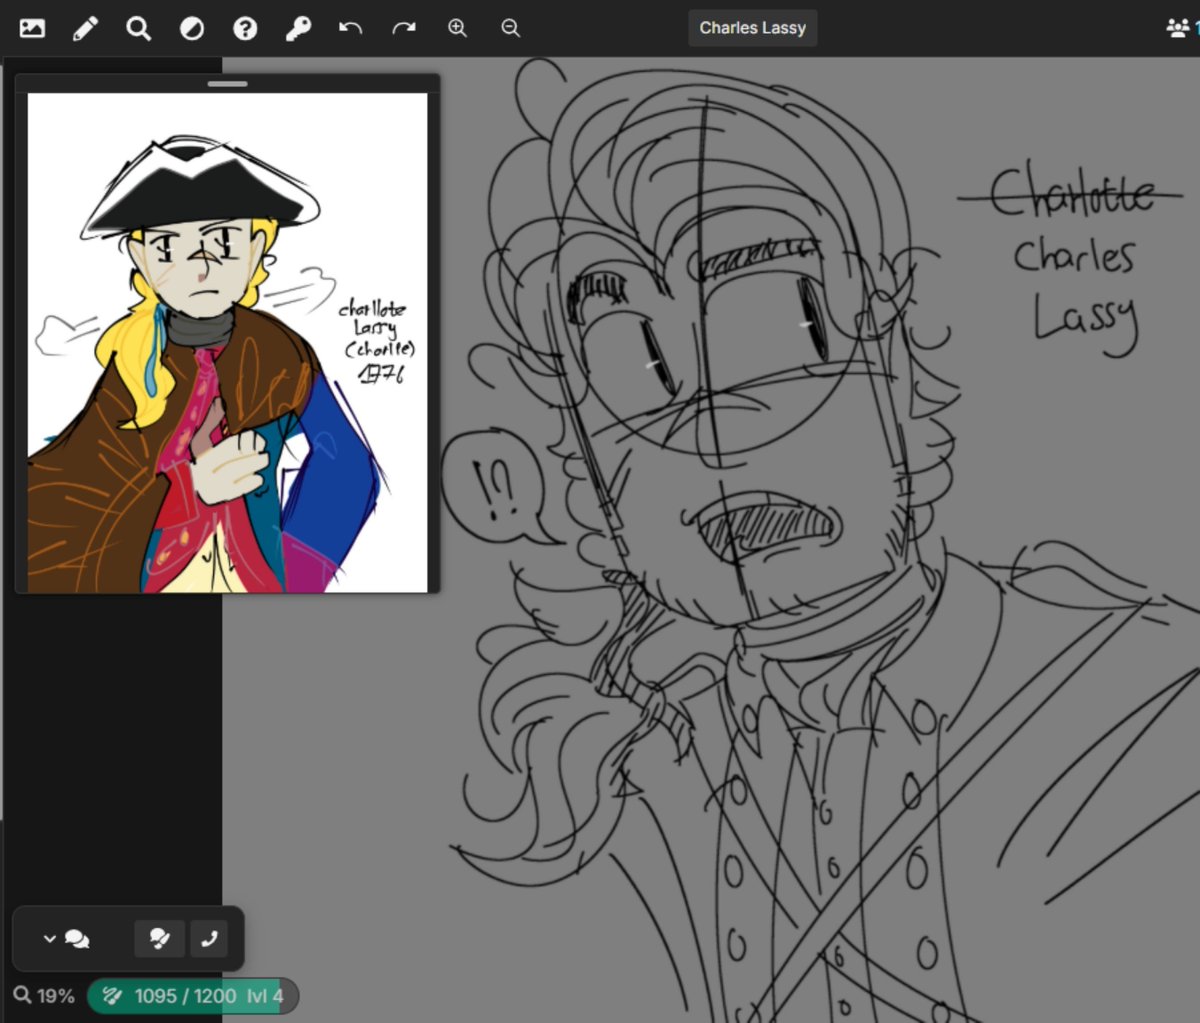
Task: Grab the reference panel drag handle
Action: pyautogui.click(x=227, y=83)
